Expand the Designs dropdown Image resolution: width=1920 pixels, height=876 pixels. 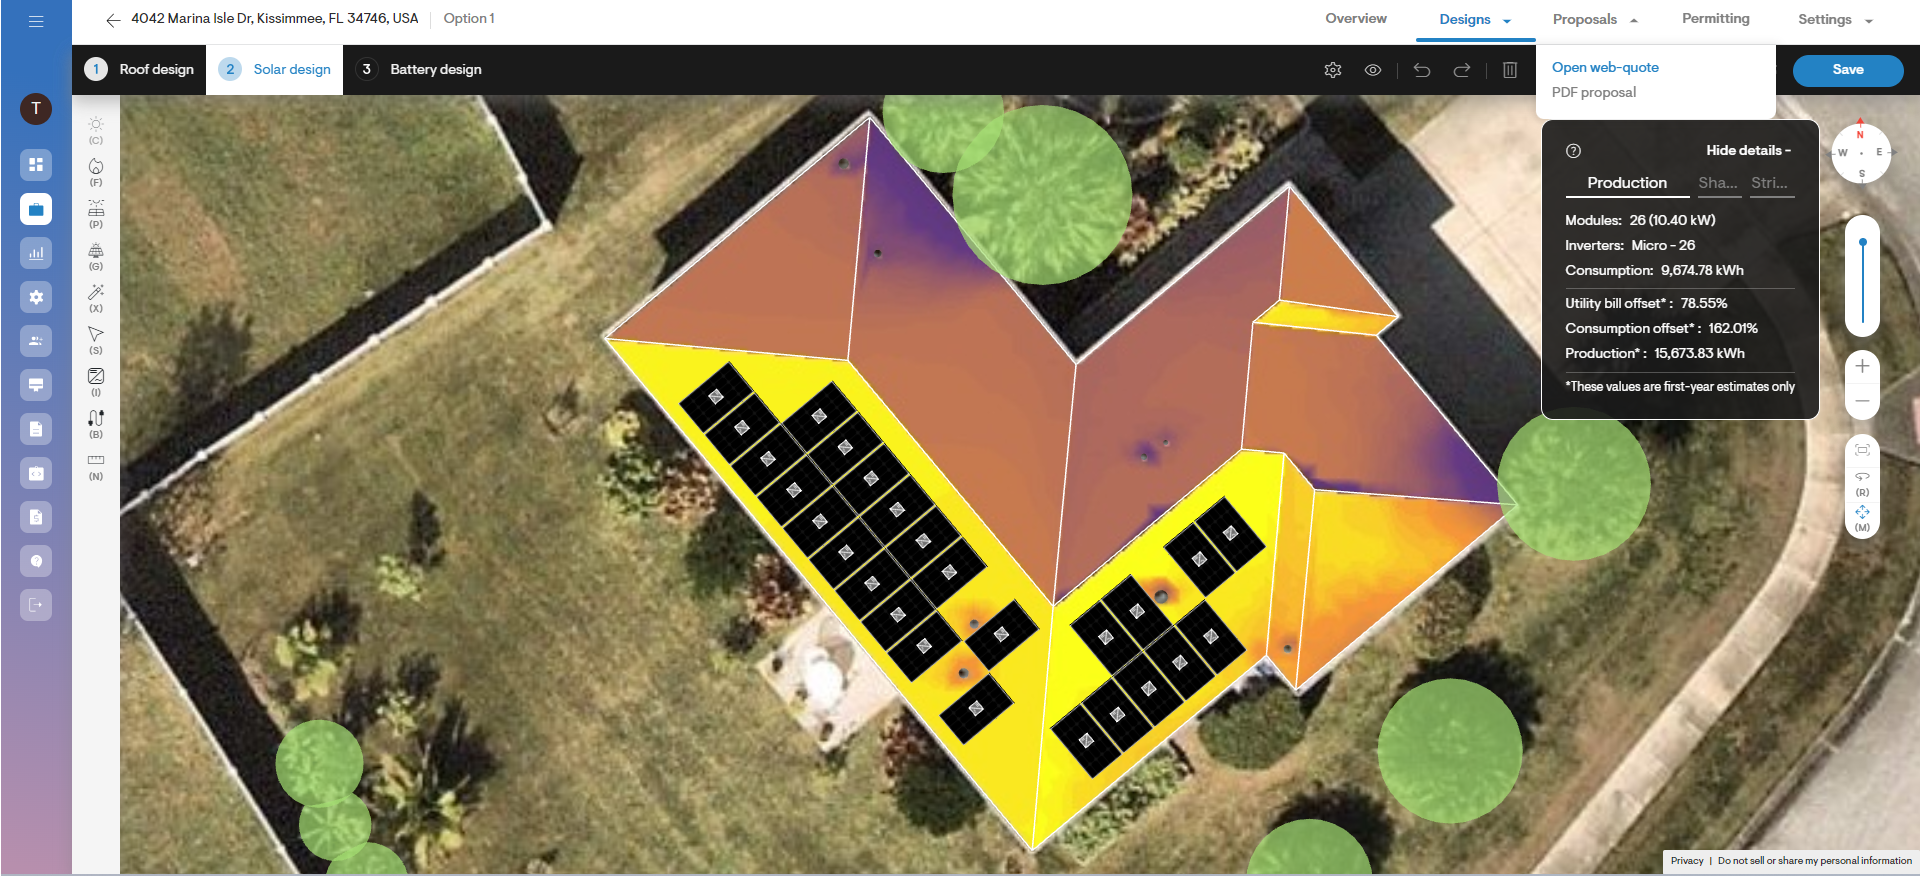(x=1475, y=20)
